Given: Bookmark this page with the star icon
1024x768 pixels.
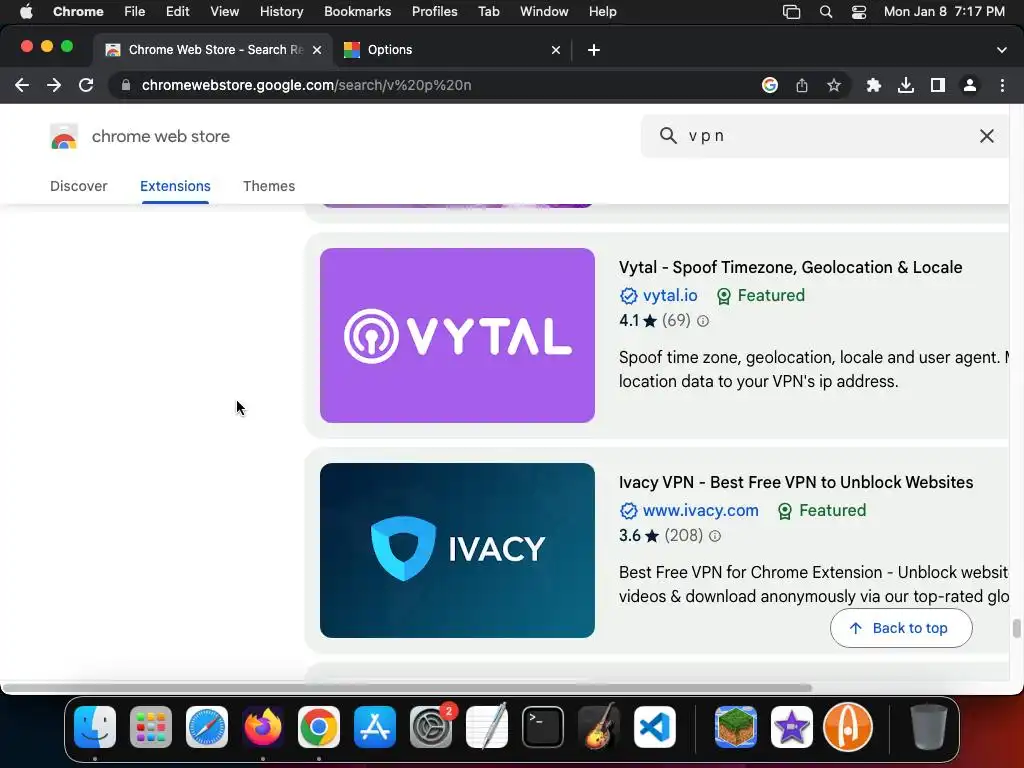Looking at the screenshot, I should pyautogui.click(x=834, y=86).
